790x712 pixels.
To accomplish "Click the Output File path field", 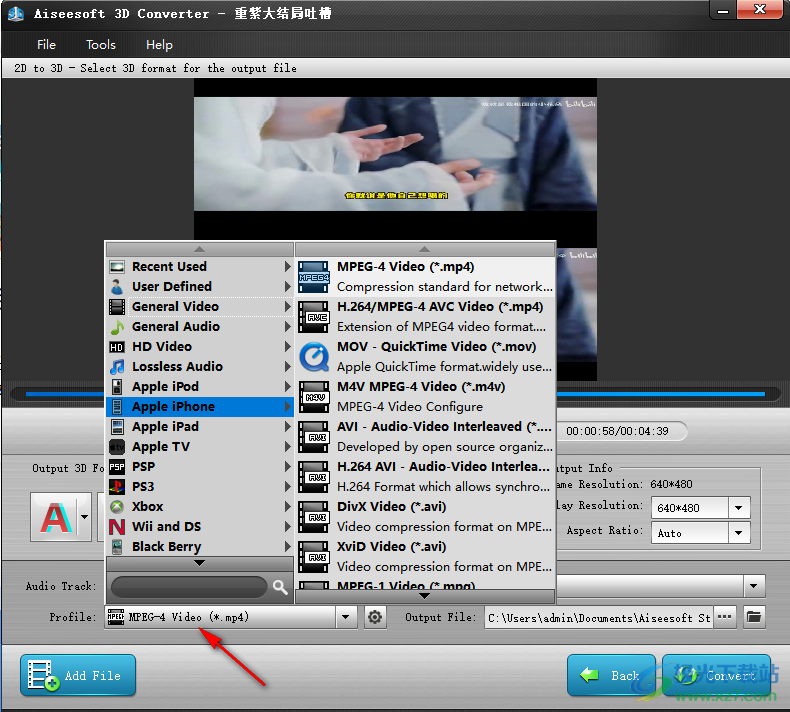I will 598,617.
